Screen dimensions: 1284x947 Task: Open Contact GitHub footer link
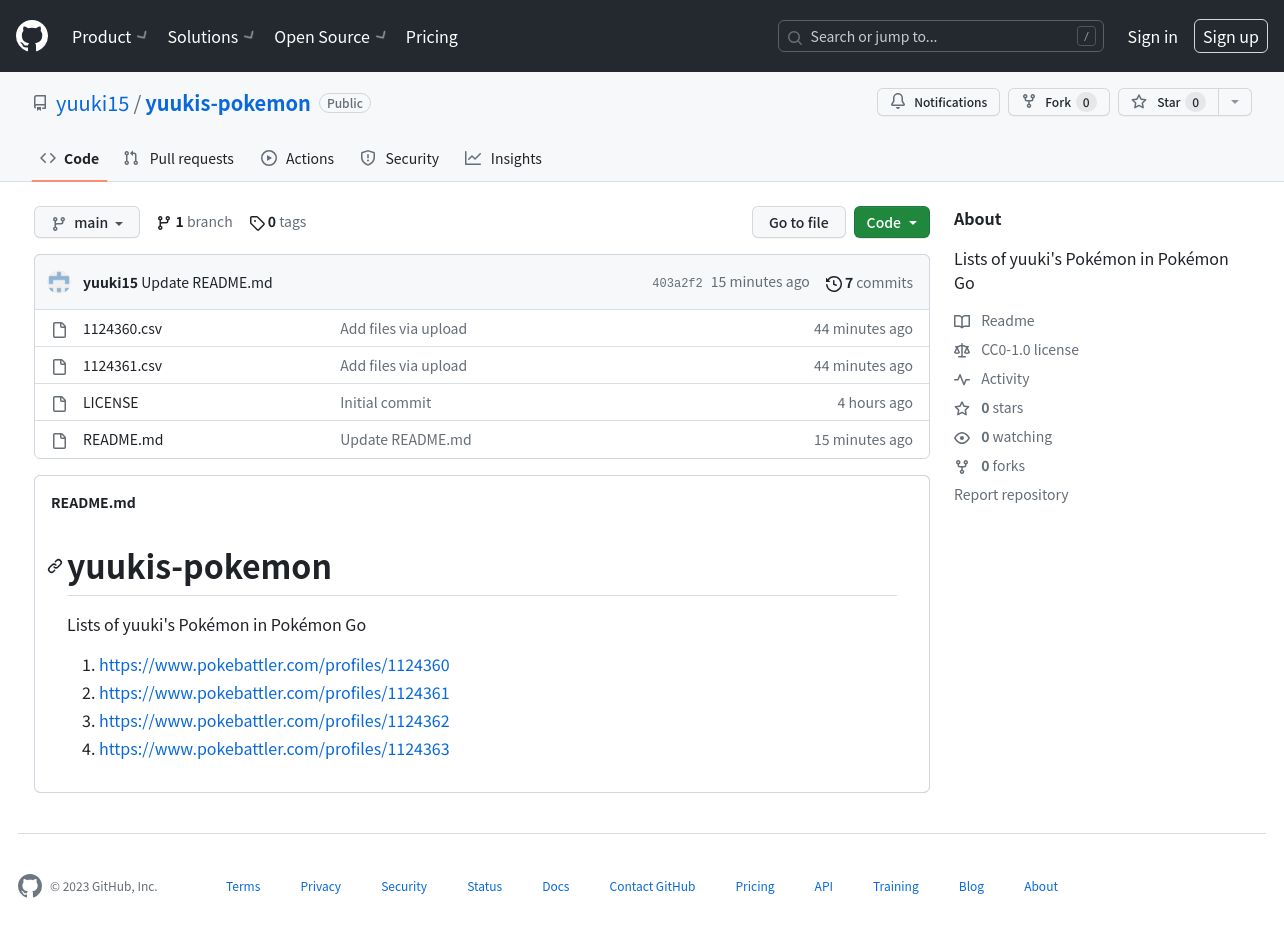[x=652, y=886]
